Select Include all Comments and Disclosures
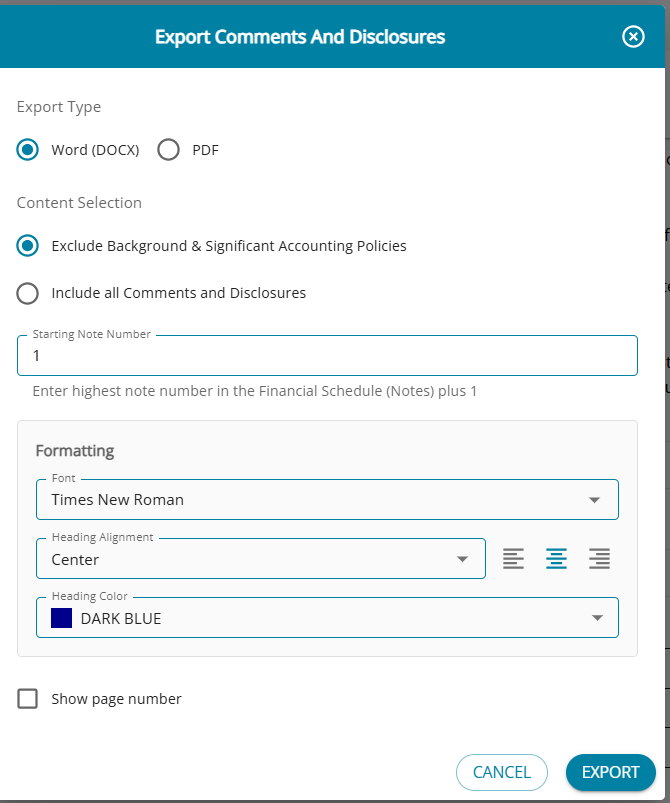This screenshot has height=803, width=670. click(28, 293)
